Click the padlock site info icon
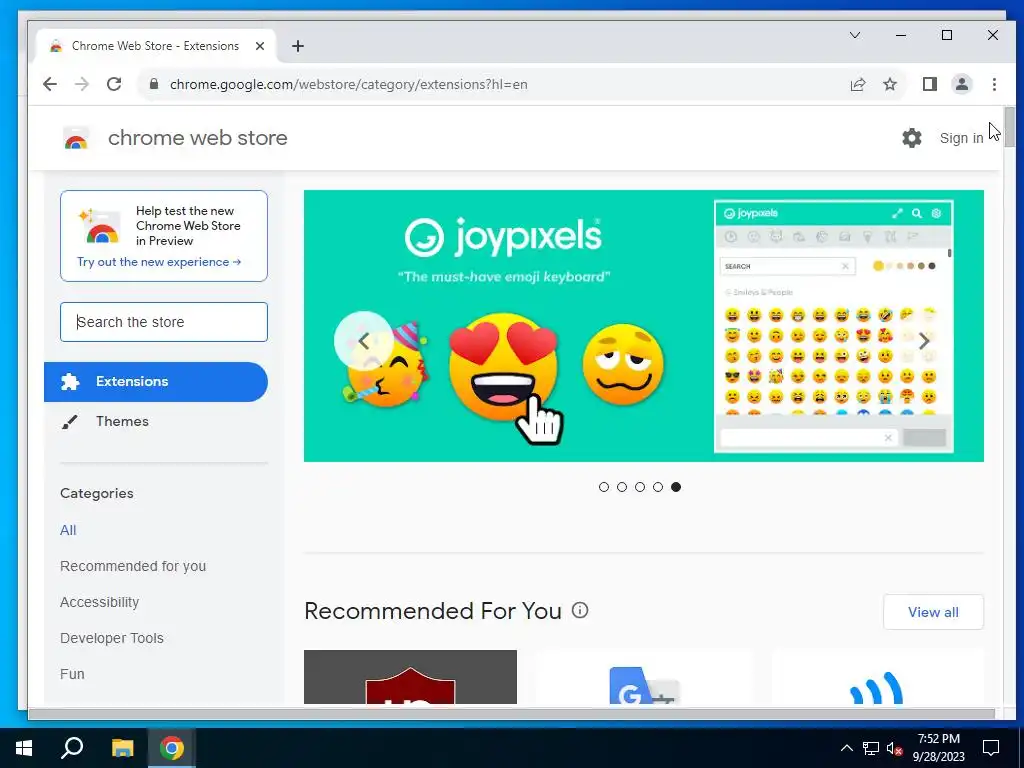Screen dimensions: 1024x768 pyautogui.click(x=153, y=84)
